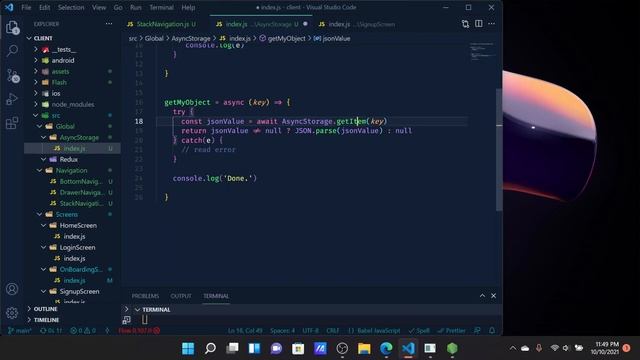Open index.js under LoginScreen folder
The width and height of the screenshot is (640, 360).
pyautogui.click(x=74, y=258)
